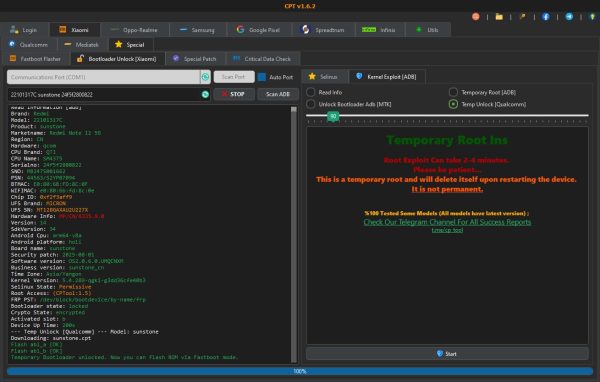
Task: Refresh the communications port list icon
Action: pos(205,77)
